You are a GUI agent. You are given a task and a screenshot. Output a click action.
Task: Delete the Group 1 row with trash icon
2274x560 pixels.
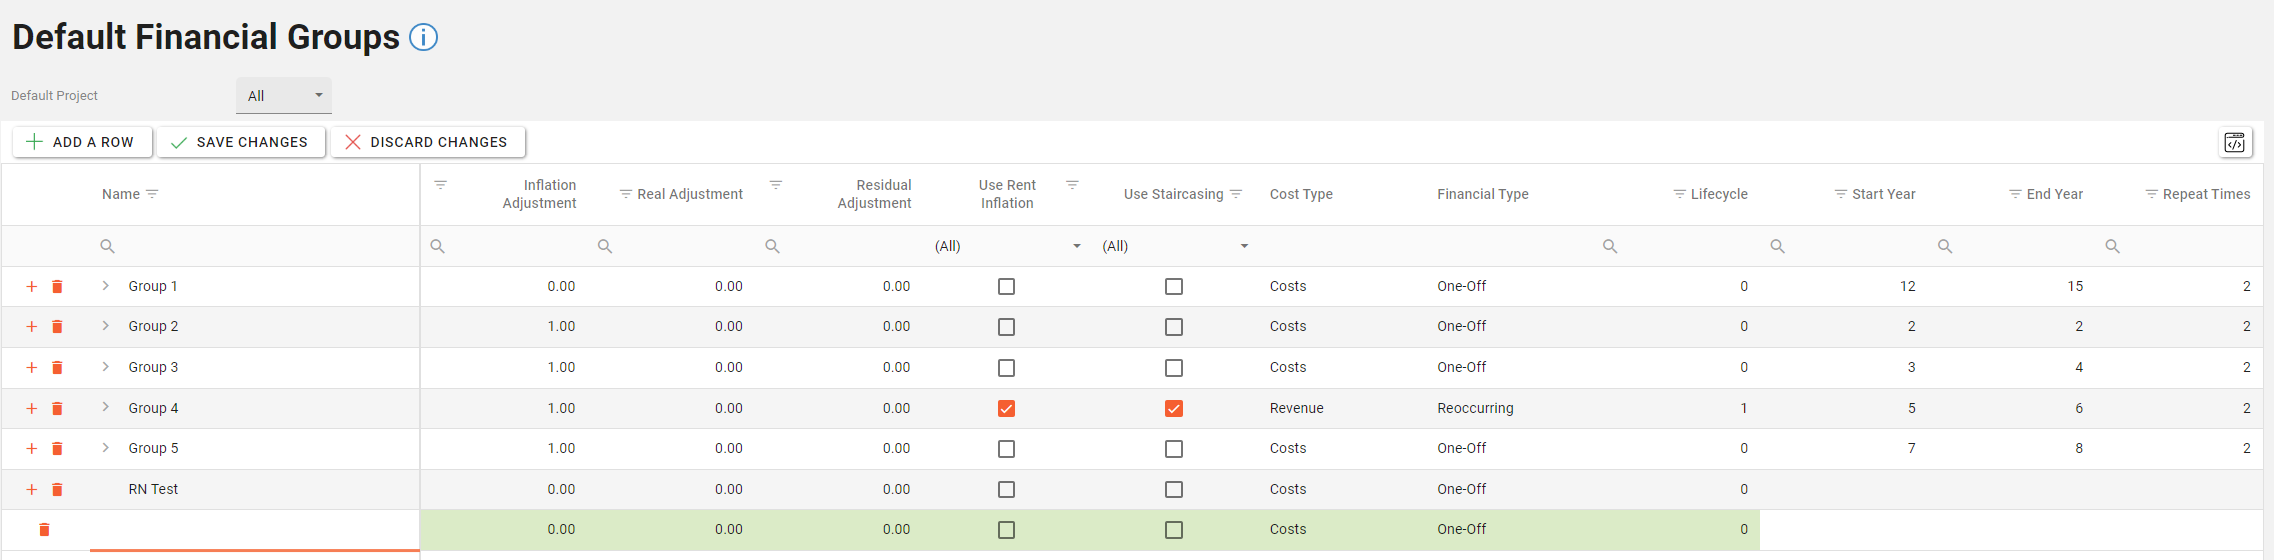pyautogui.click(x=57, y=287)
